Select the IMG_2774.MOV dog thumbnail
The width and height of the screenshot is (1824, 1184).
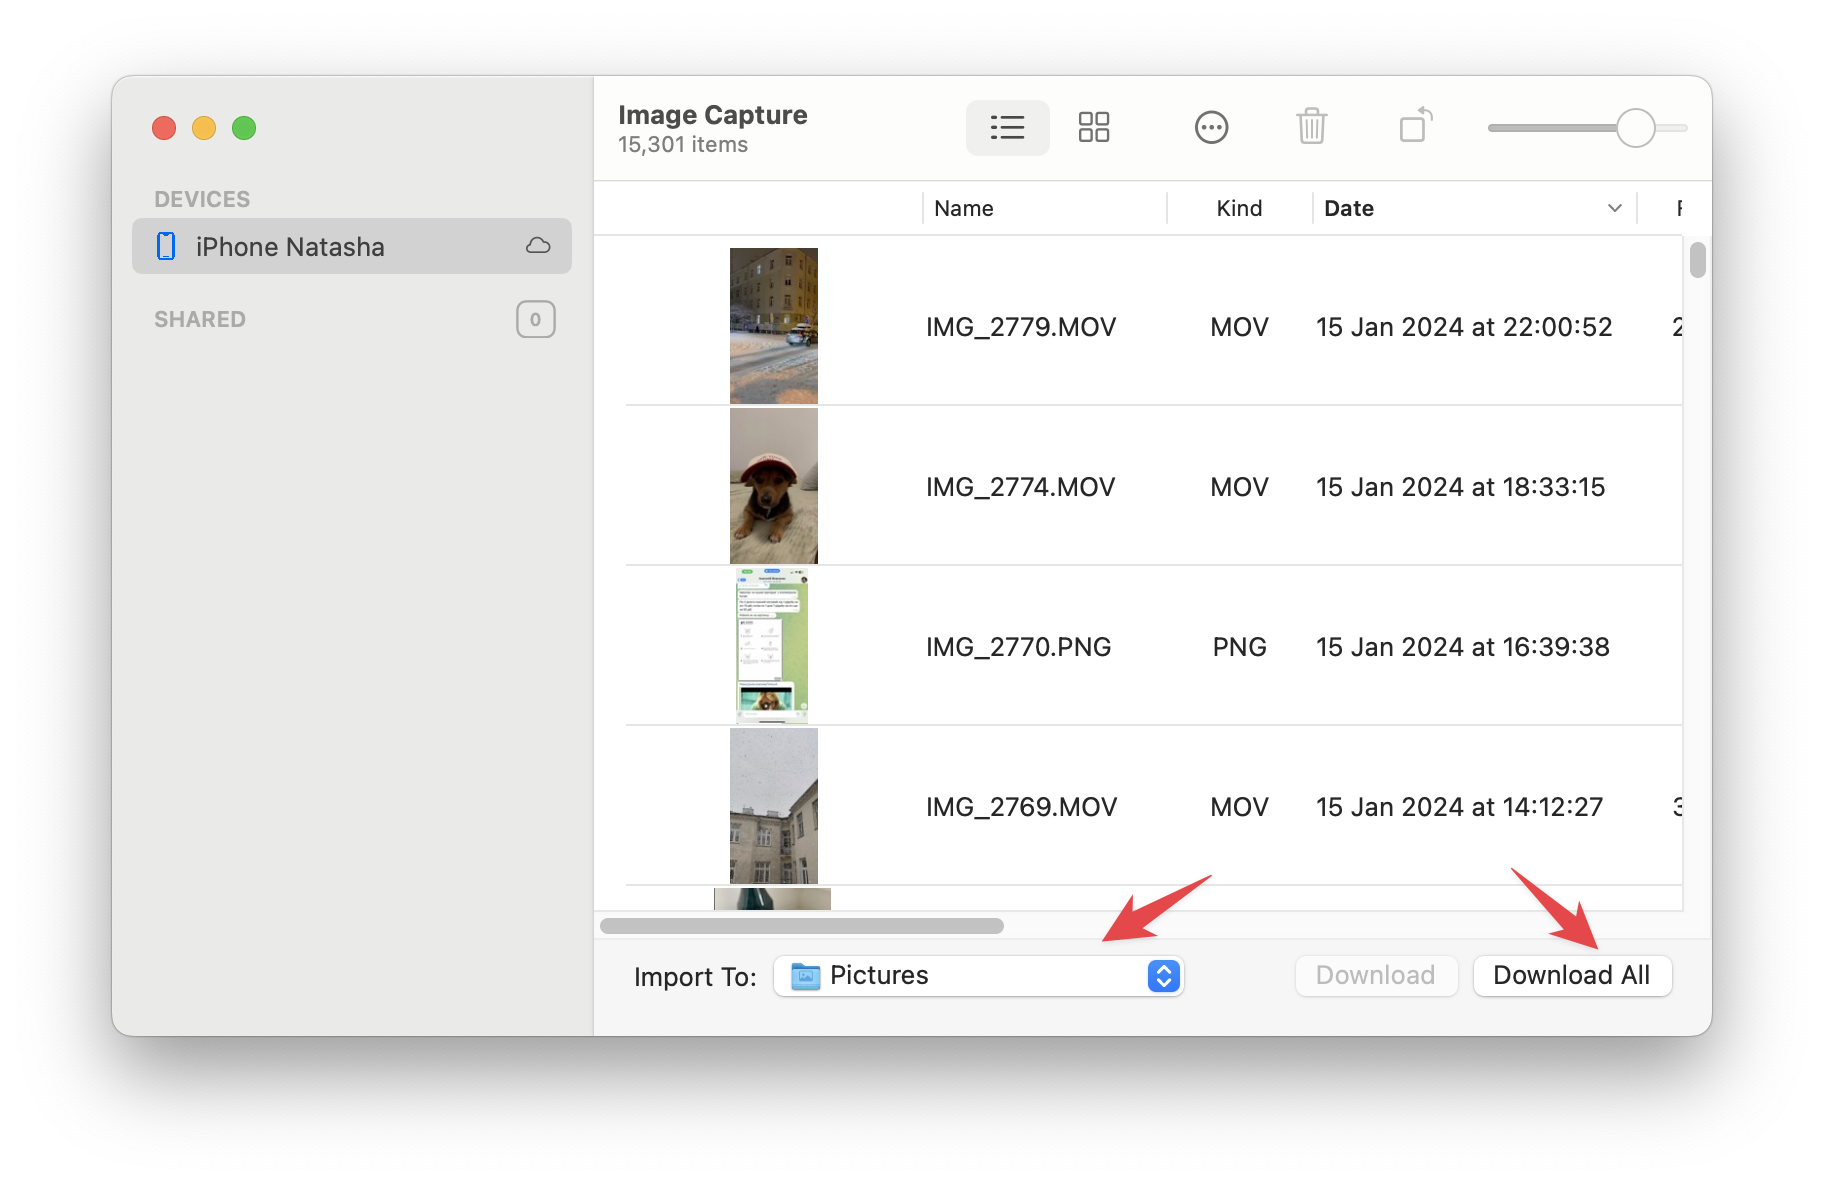click(773, 485)
